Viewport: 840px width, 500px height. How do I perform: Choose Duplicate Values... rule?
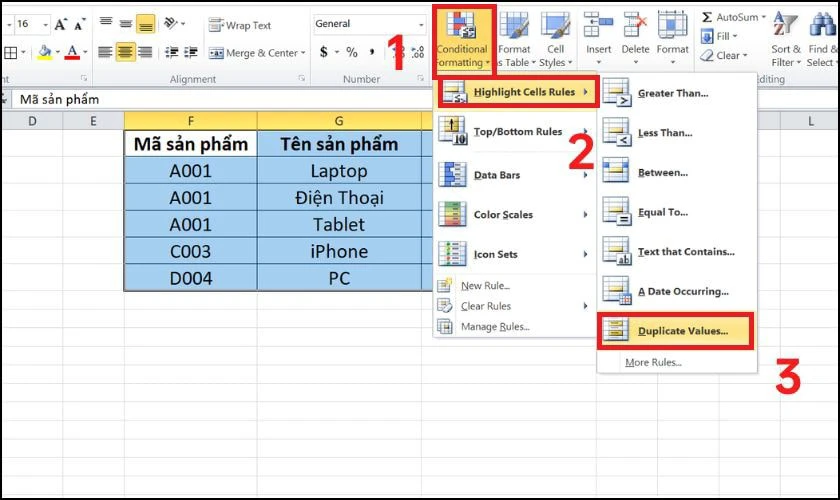[676, 331]
